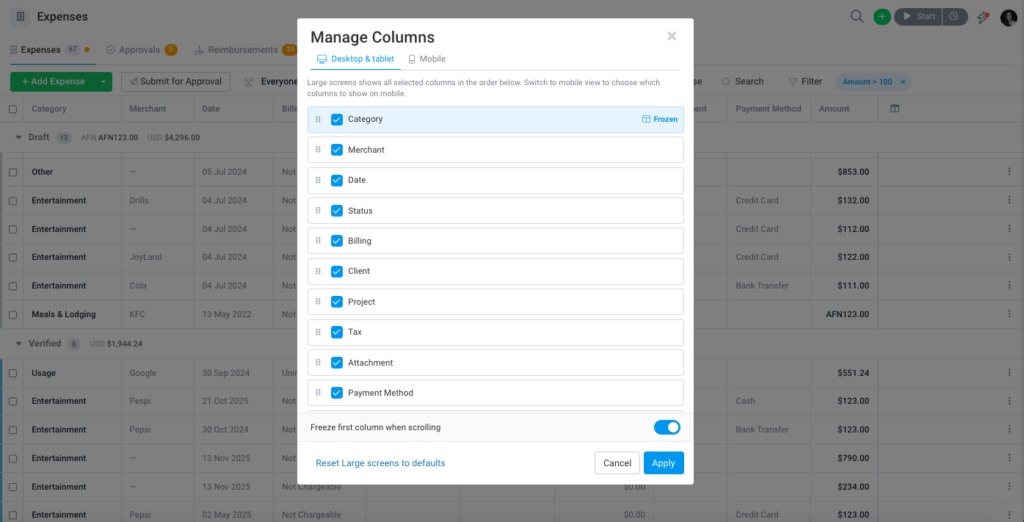This screenshot has width=1024, height=522.
Task: Click the user avatar in top right
Action: 1008,18
